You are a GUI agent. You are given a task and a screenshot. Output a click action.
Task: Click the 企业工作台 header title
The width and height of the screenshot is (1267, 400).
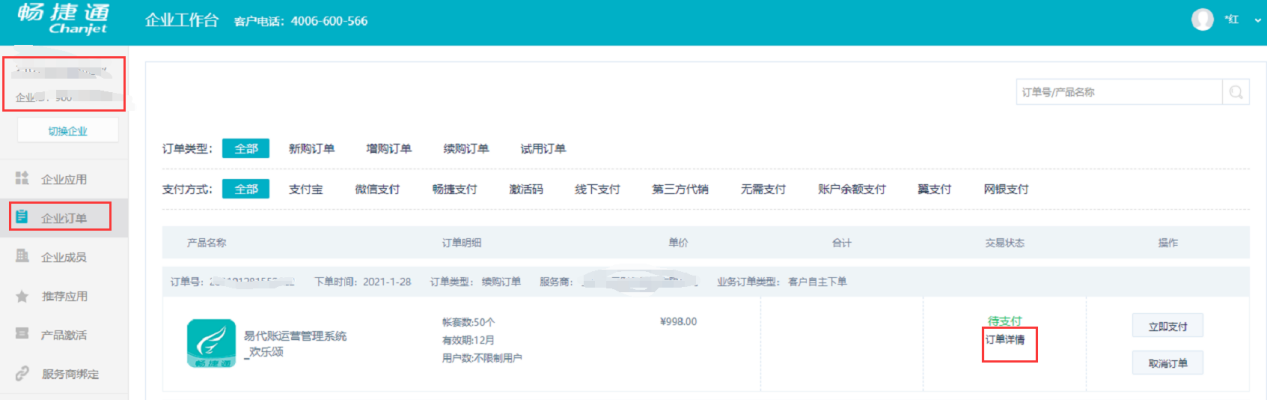click(181, 21)
